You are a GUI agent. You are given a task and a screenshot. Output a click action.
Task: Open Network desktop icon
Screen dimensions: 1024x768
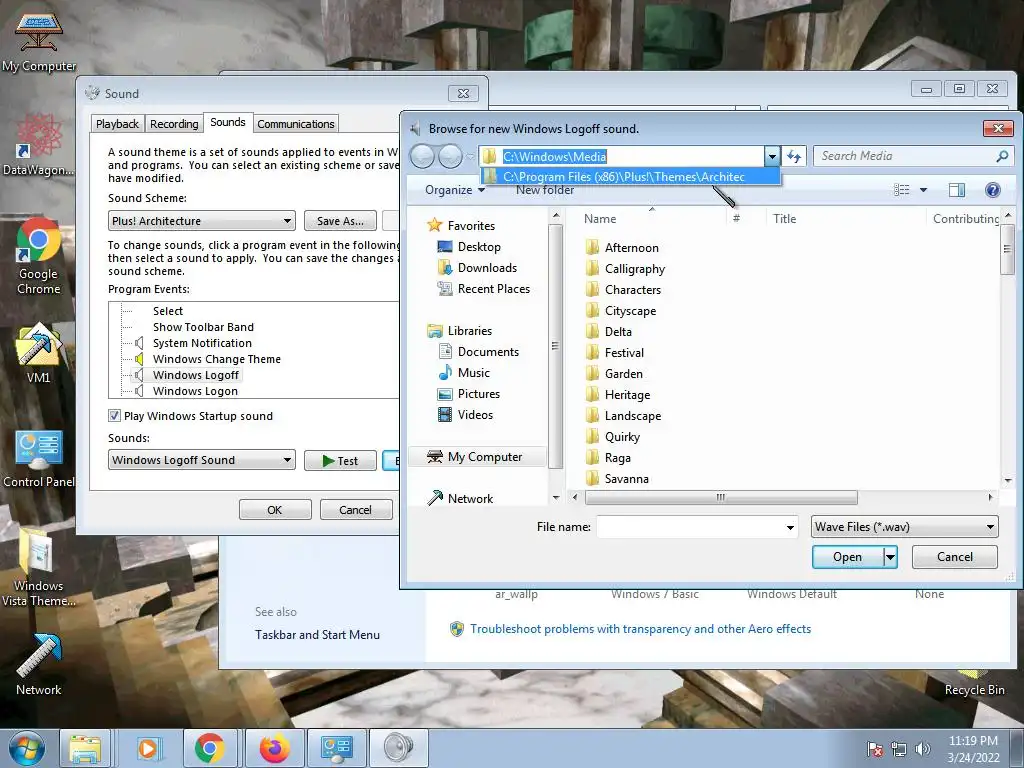[39, 665]
